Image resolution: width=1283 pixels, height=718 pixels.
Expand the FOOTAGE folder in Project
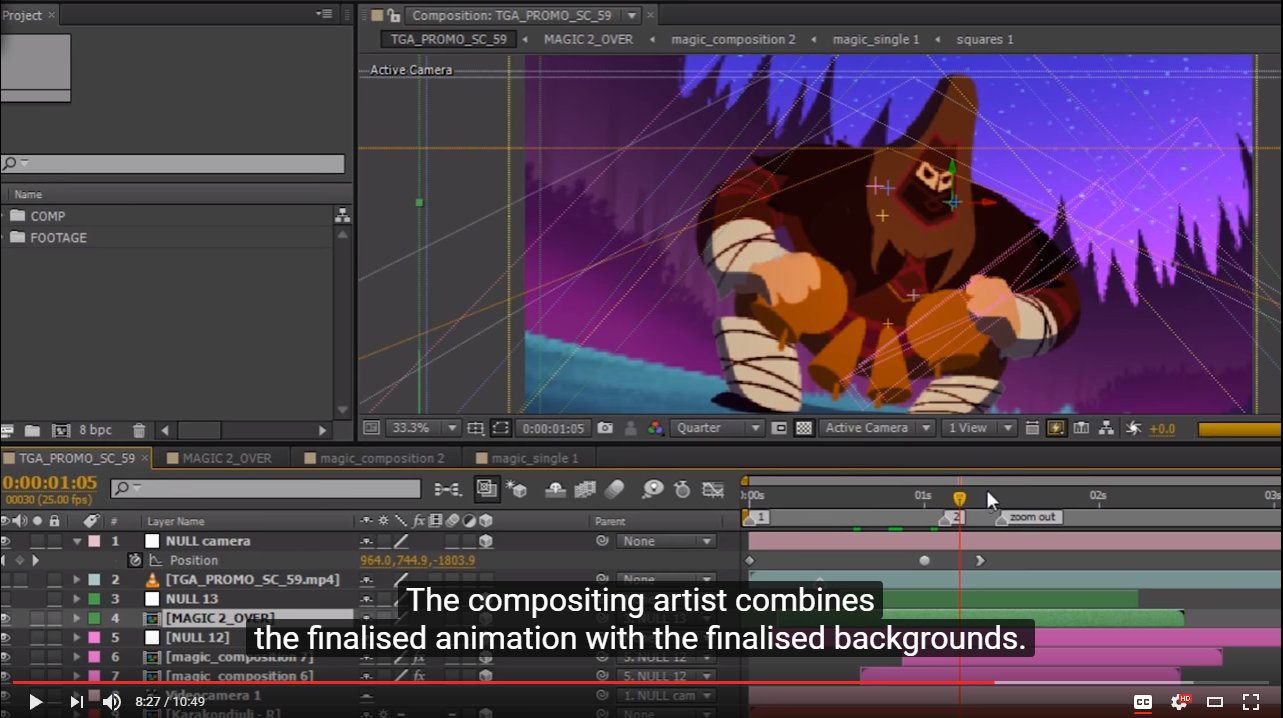[x=3, y=238]
